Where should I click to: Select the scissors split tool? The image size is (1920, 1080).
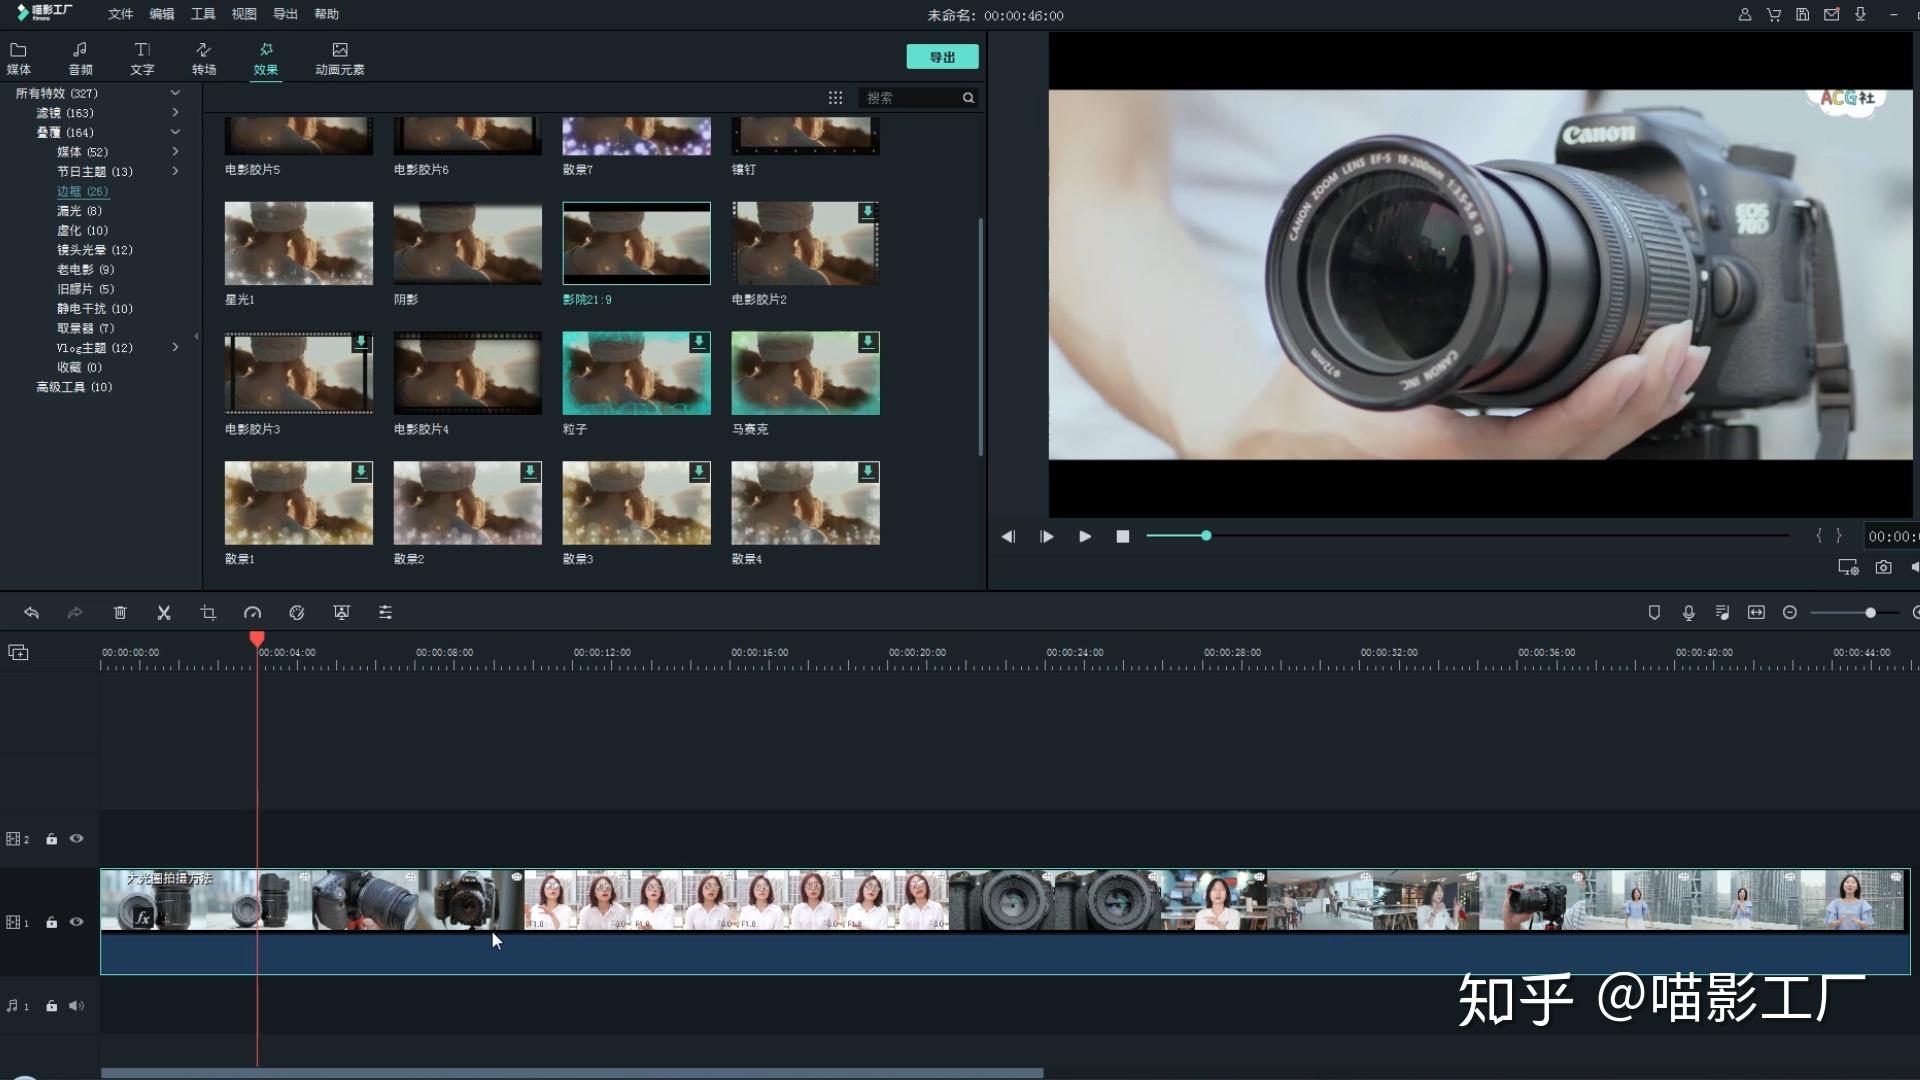pos(164,612)
